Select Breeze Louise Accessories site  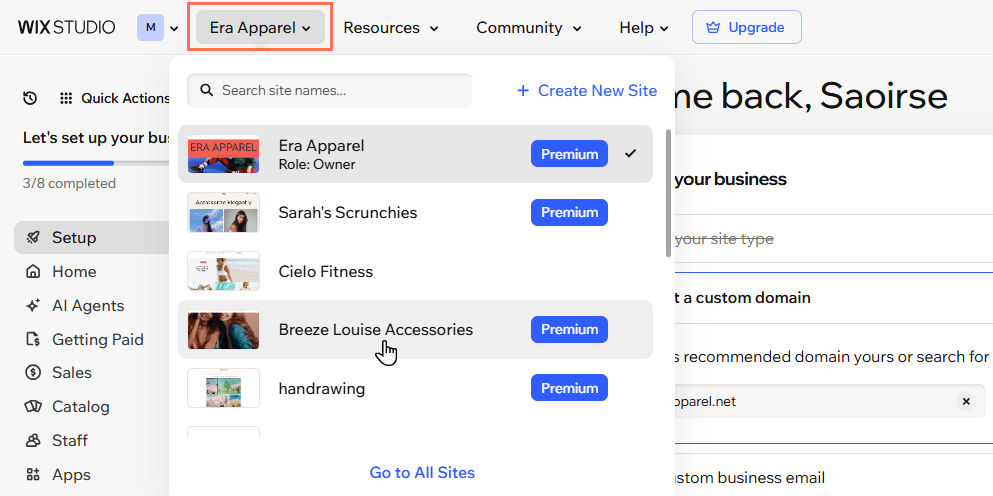click(x=415, y=329)
